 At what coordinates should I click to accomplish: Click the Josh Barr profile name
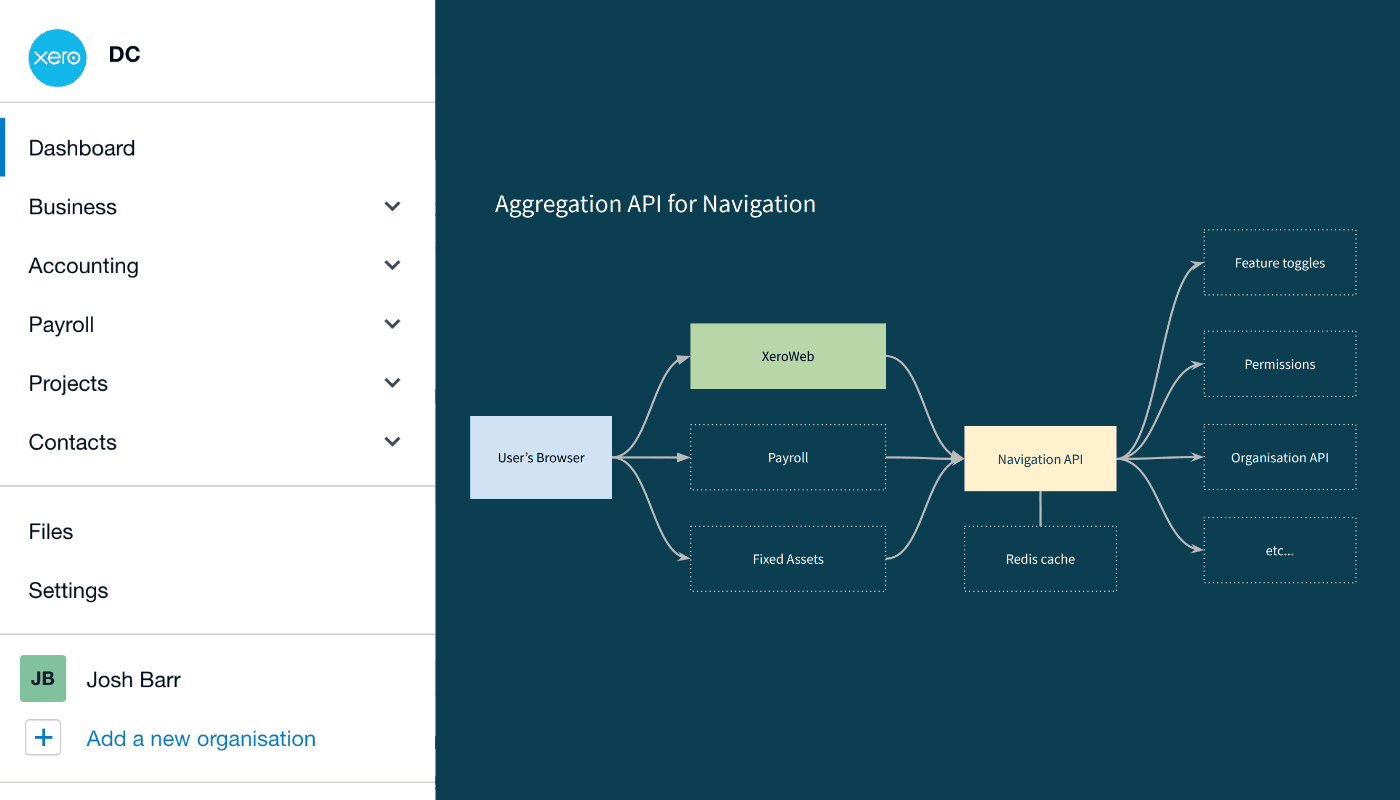[133, 679]
